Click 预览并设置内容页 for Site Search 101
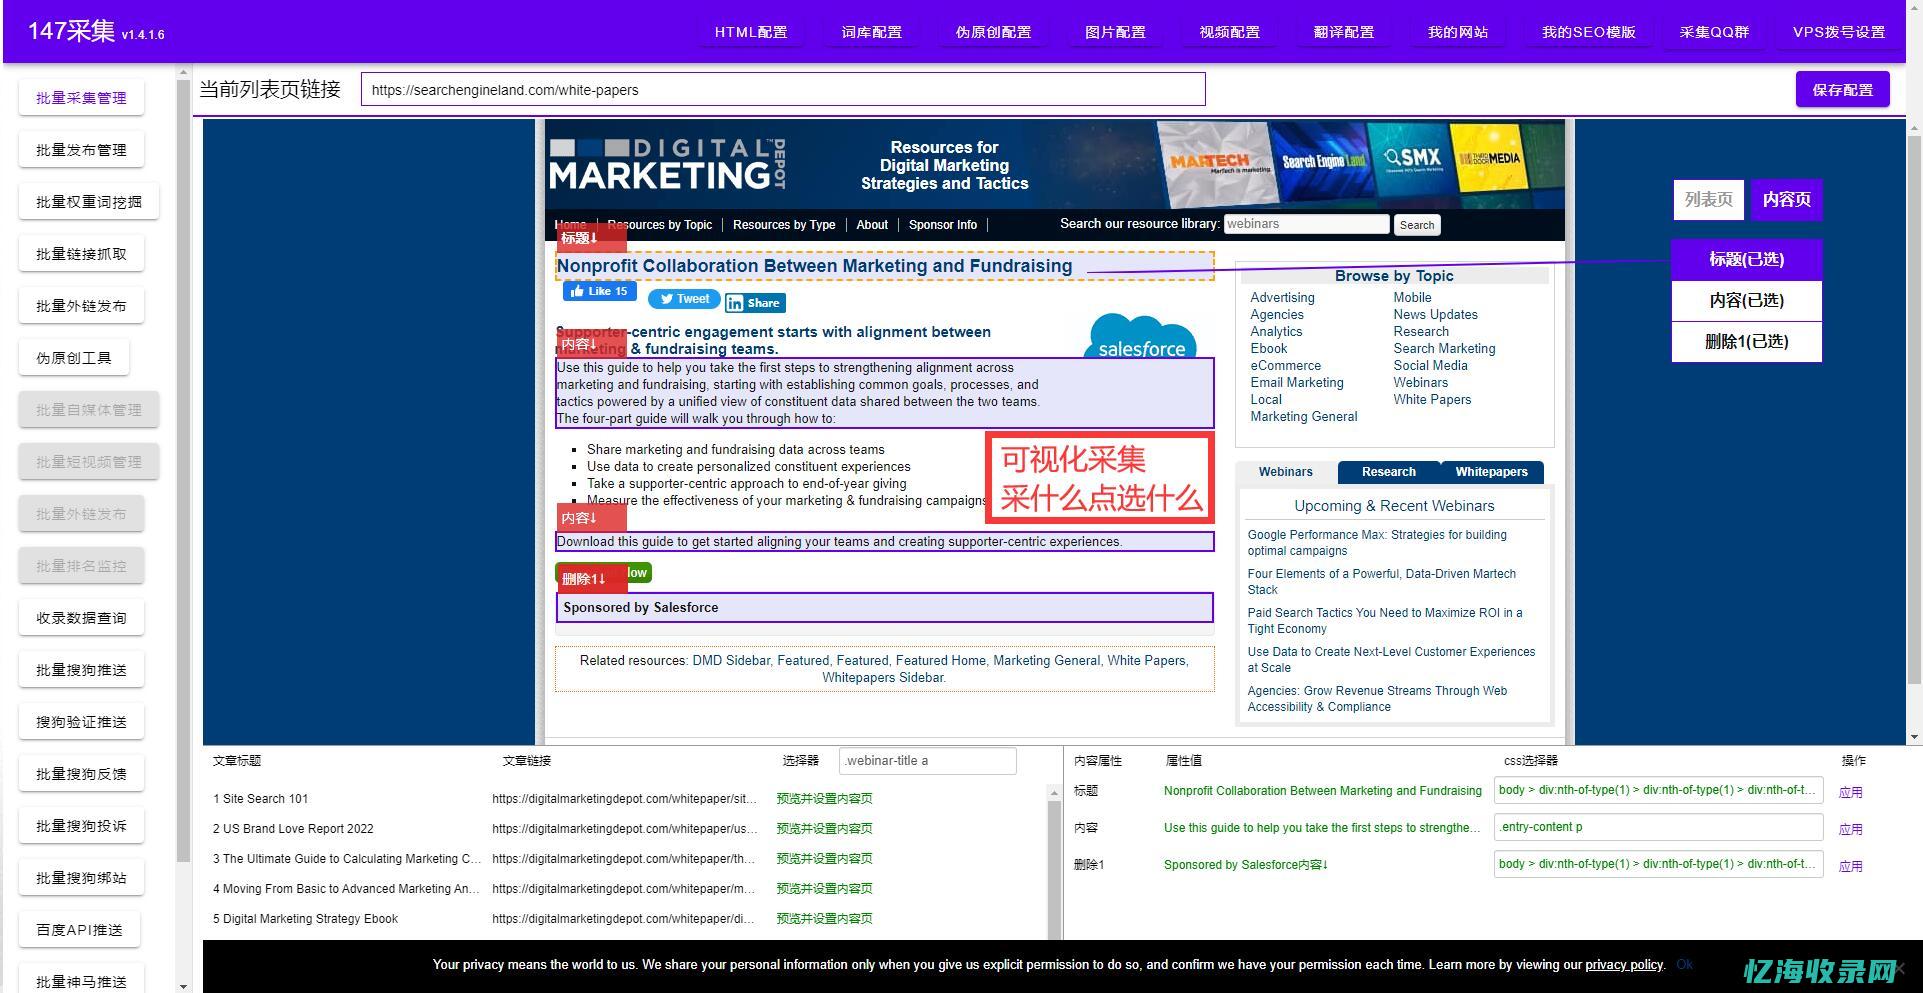Image resolution: width=1923 pixels, height=993 pixels. (x=824, y=799)
